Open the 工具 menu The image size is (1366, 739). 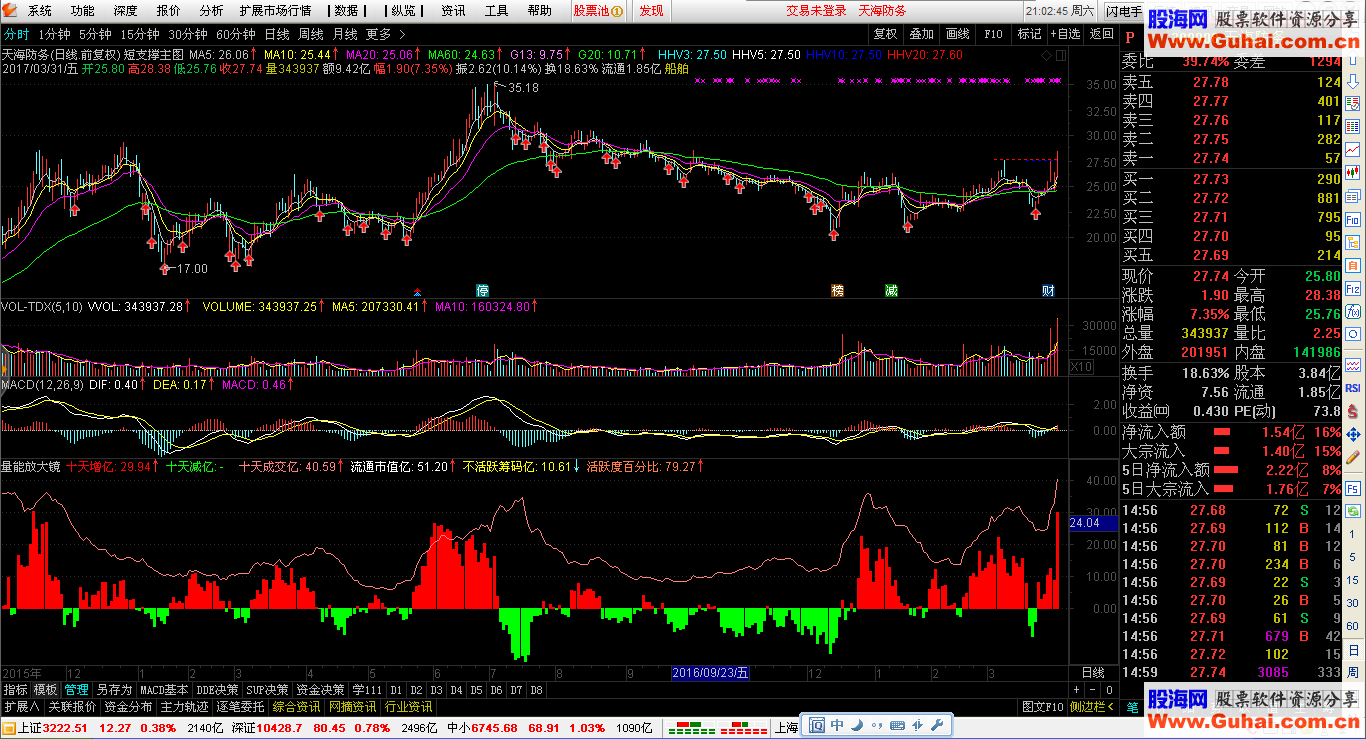(x=496, y=11)
